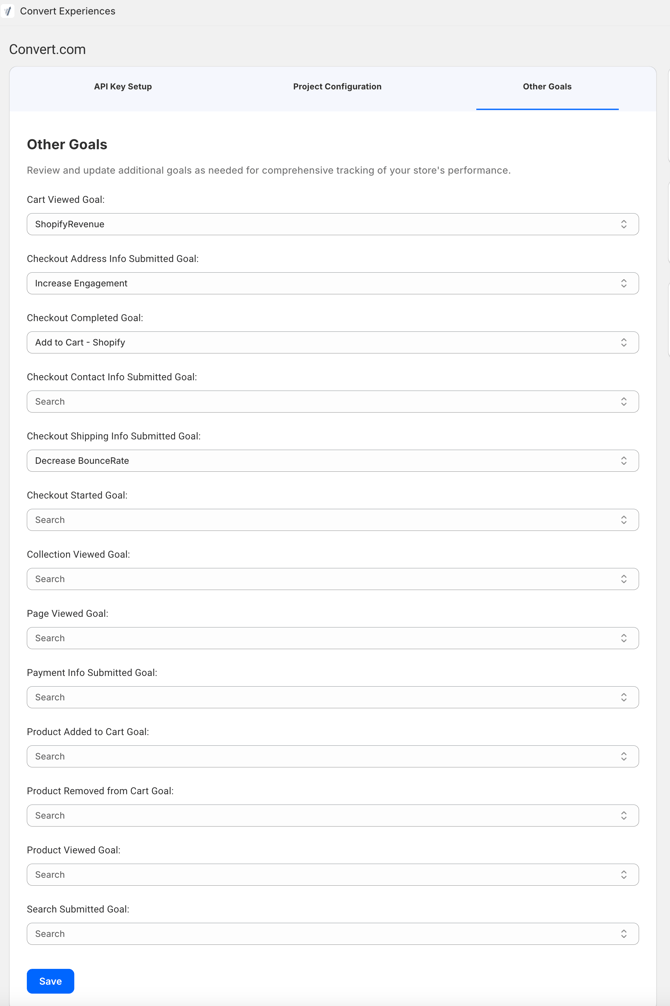Open Product Removed from Cart Goal selector
Image resolution: width=670 pixels, height=1006 pixels.
click(x=332, y=815)
